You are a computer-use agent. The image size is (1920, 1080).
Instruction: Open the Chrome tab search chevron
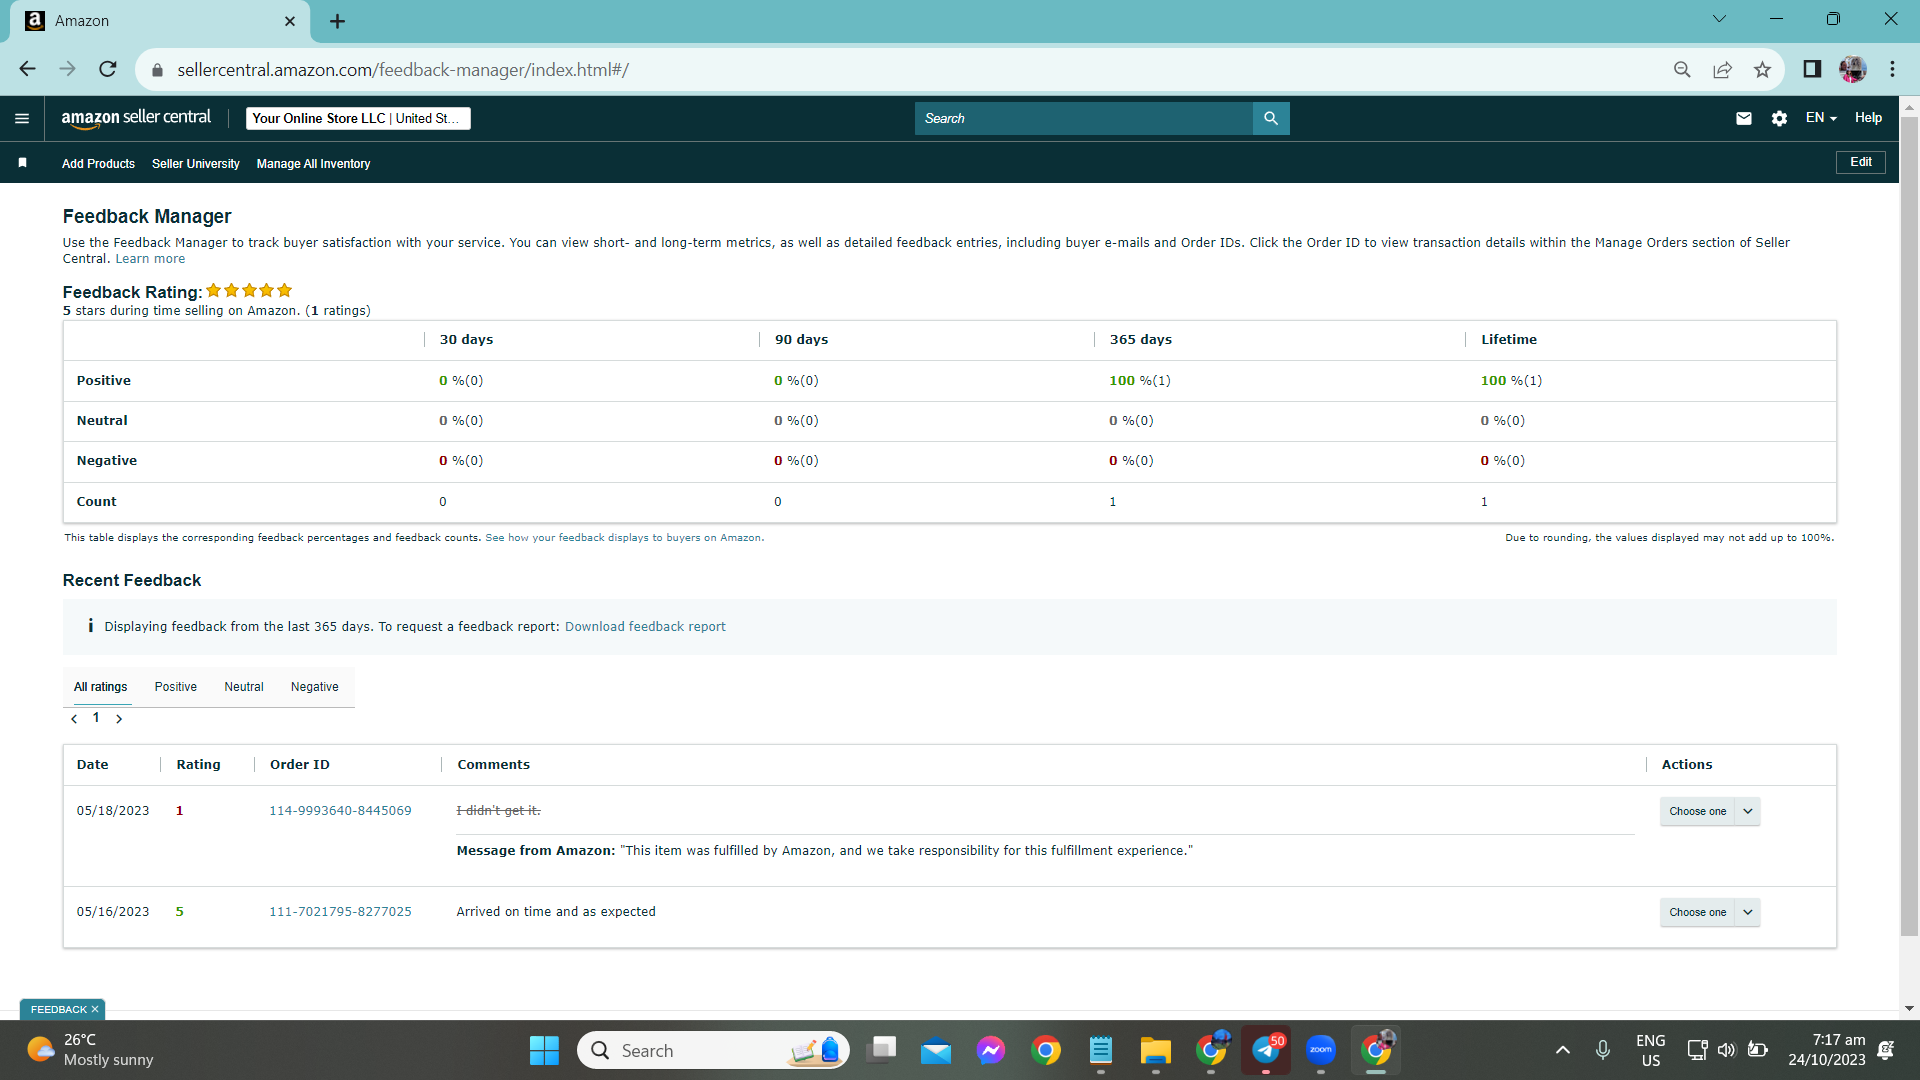(1719, 19)
